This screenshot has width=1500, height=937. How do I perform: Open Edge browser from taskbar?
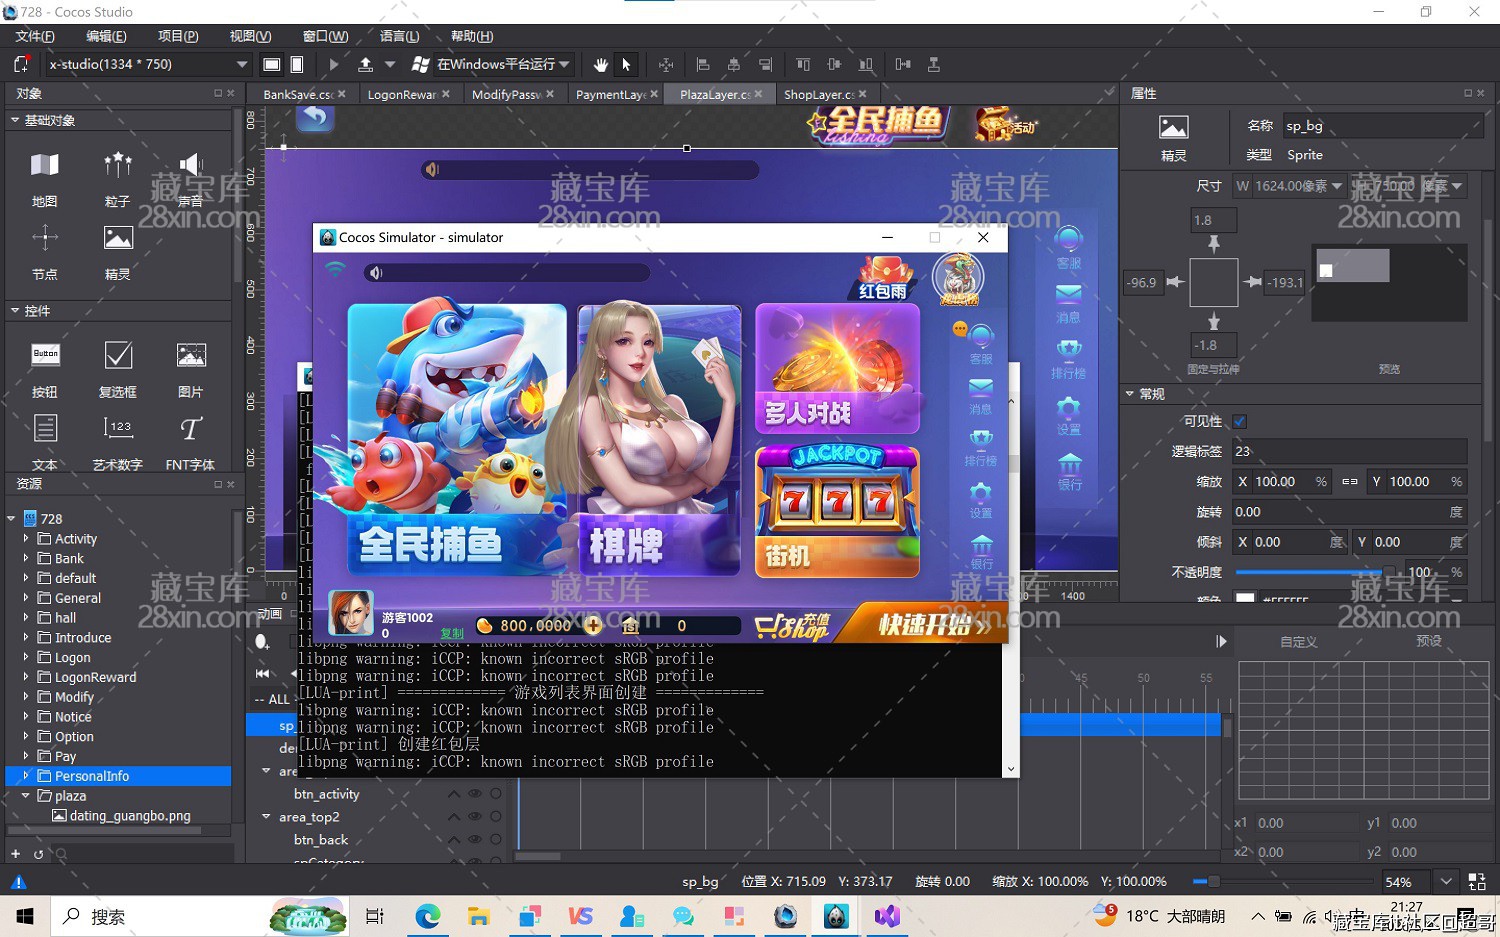pyautogui.click(x=427, y=916)
